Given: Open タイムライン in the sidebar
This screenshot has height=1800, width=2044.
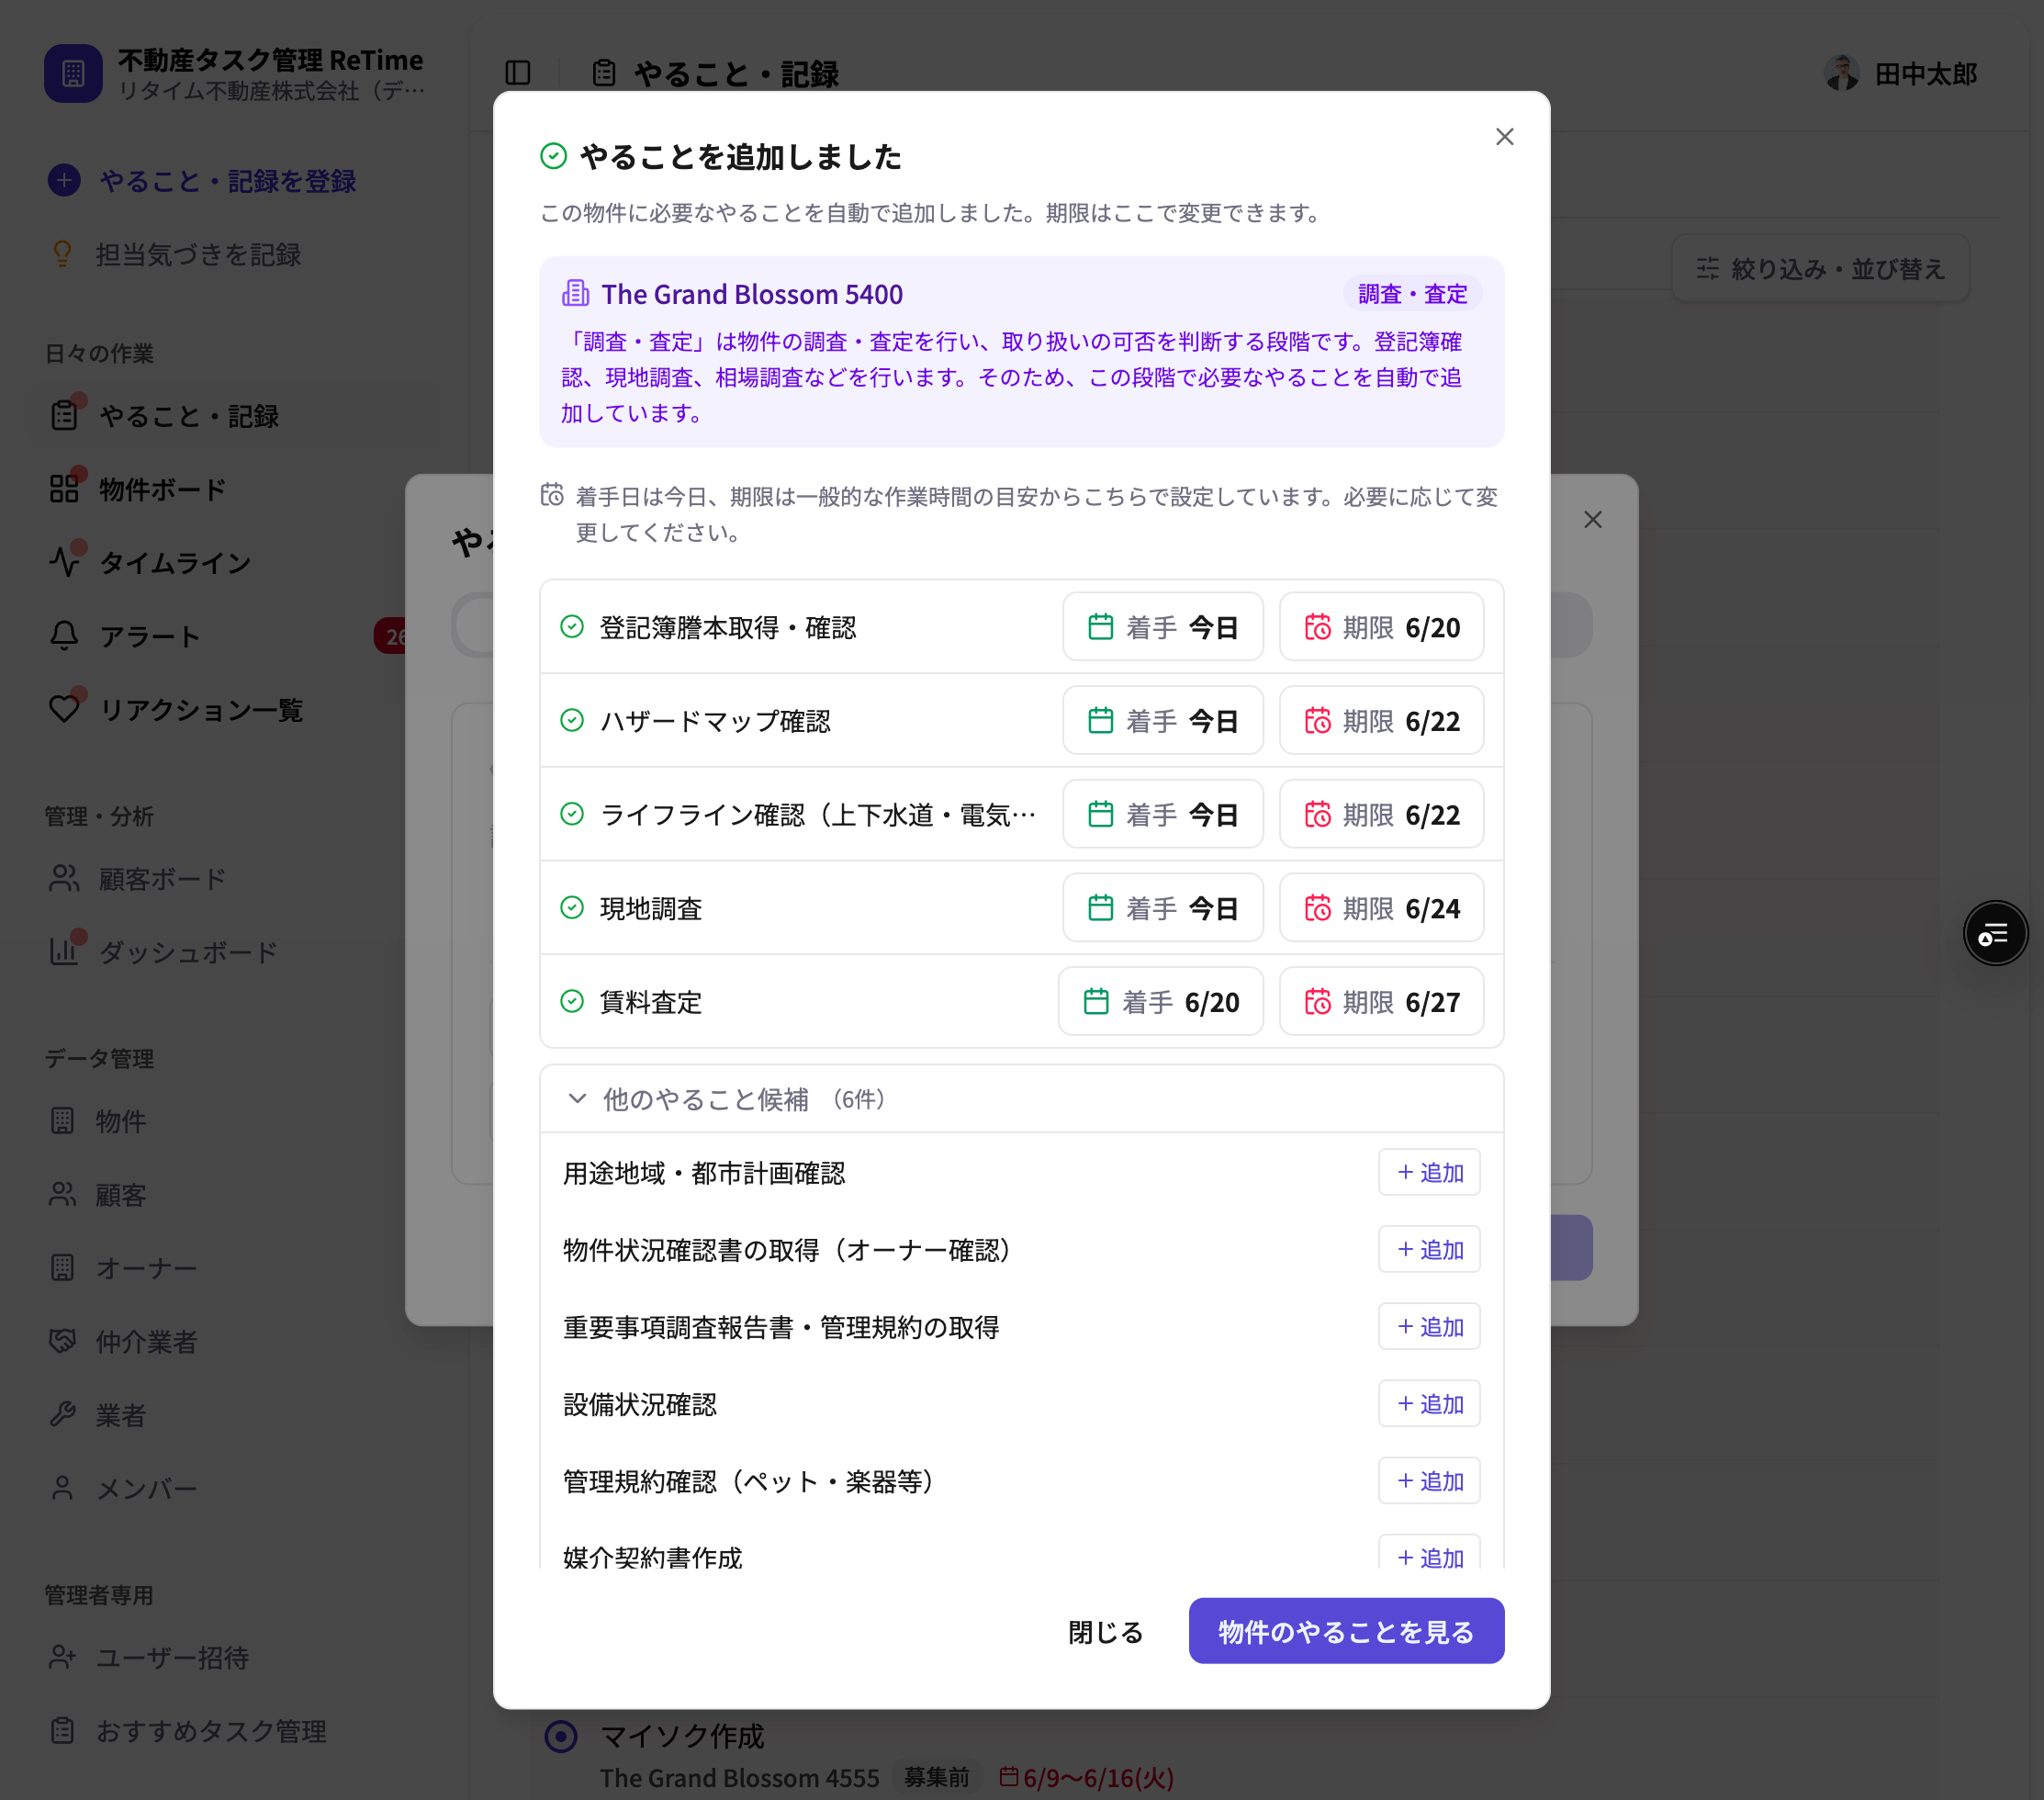Looking at the screenshot, I should click(x=175, y=563).
